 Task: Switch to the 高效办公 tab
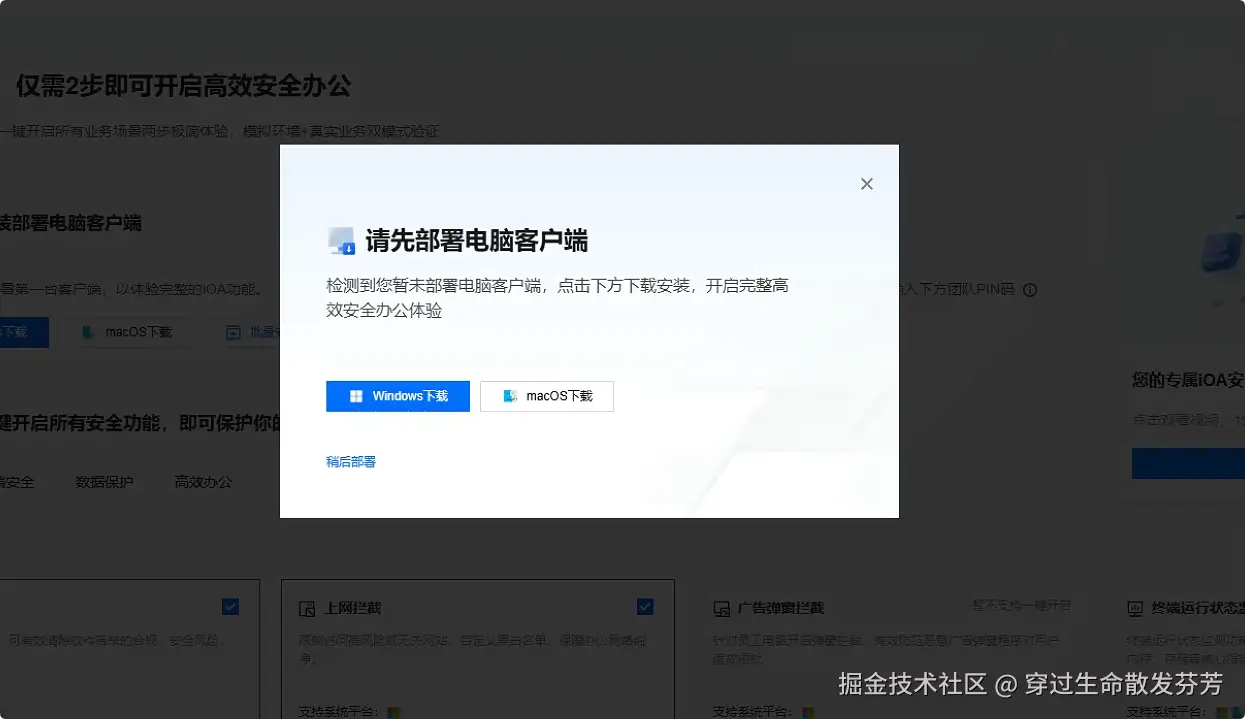tap(203, 481)
